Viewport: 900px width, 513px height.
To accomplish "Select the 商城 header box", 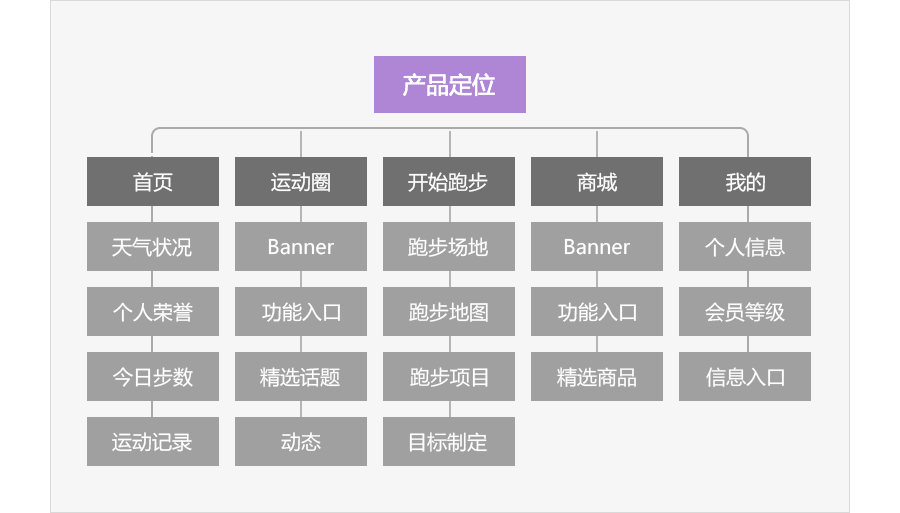I will point(597,181).
